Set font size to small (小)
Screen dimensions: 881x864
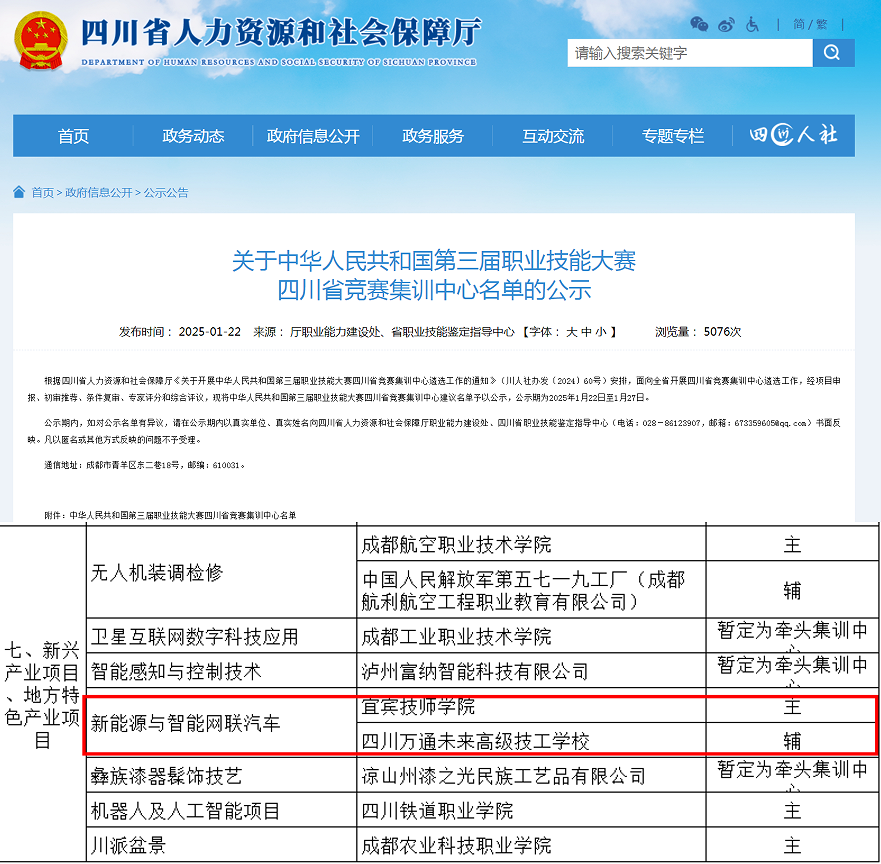(x=600, y=332)
